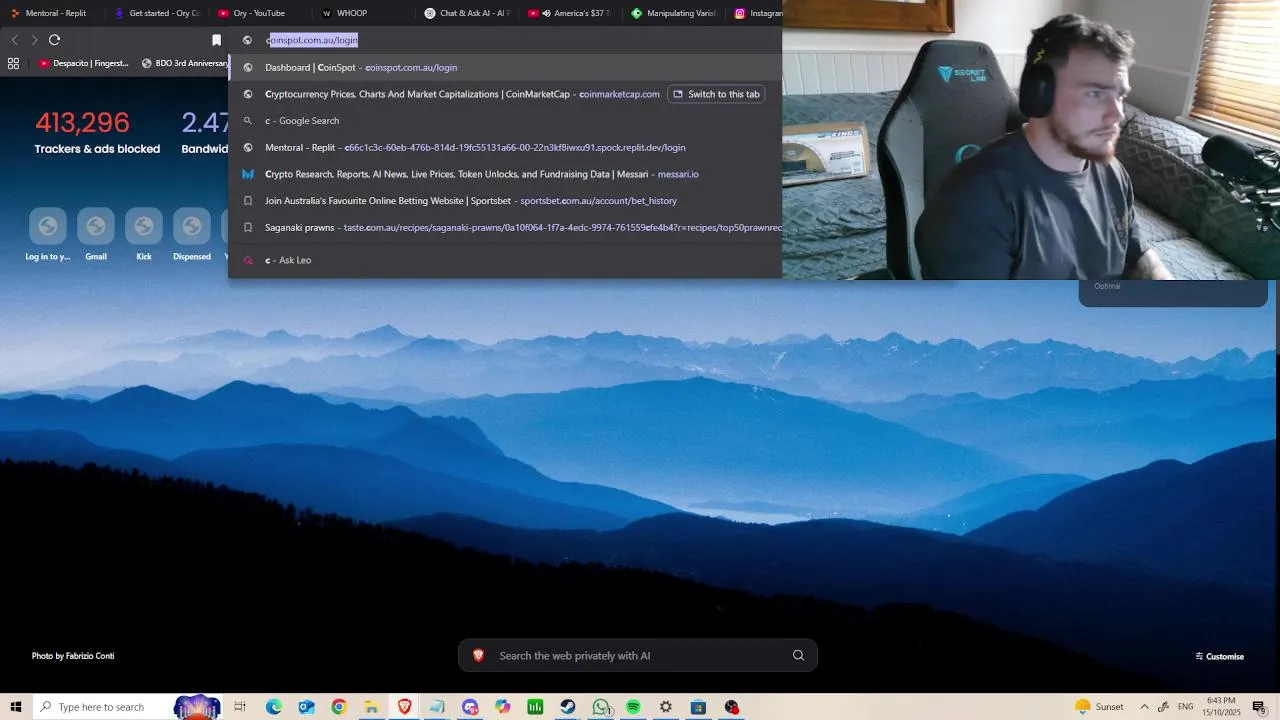Viewport: 1280px width, 720px height.
Task: Click the Trackers & ads blocked stat
Action: point(97,132)
